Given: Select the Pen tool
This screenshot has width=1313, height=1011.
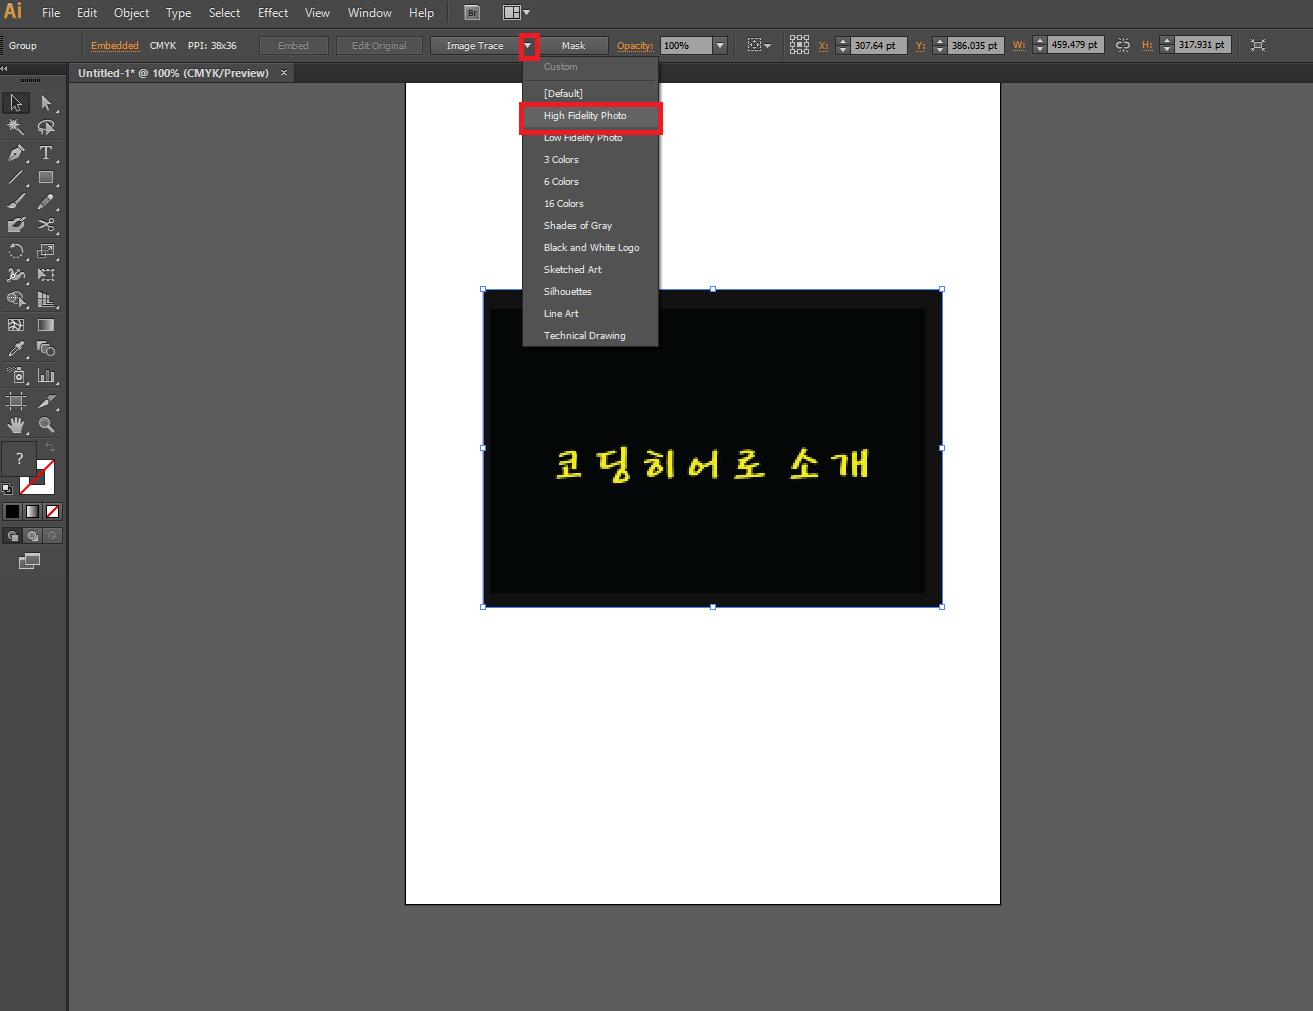Looking at the screenshot, I should pyautogui.click(x=16, y=153).
